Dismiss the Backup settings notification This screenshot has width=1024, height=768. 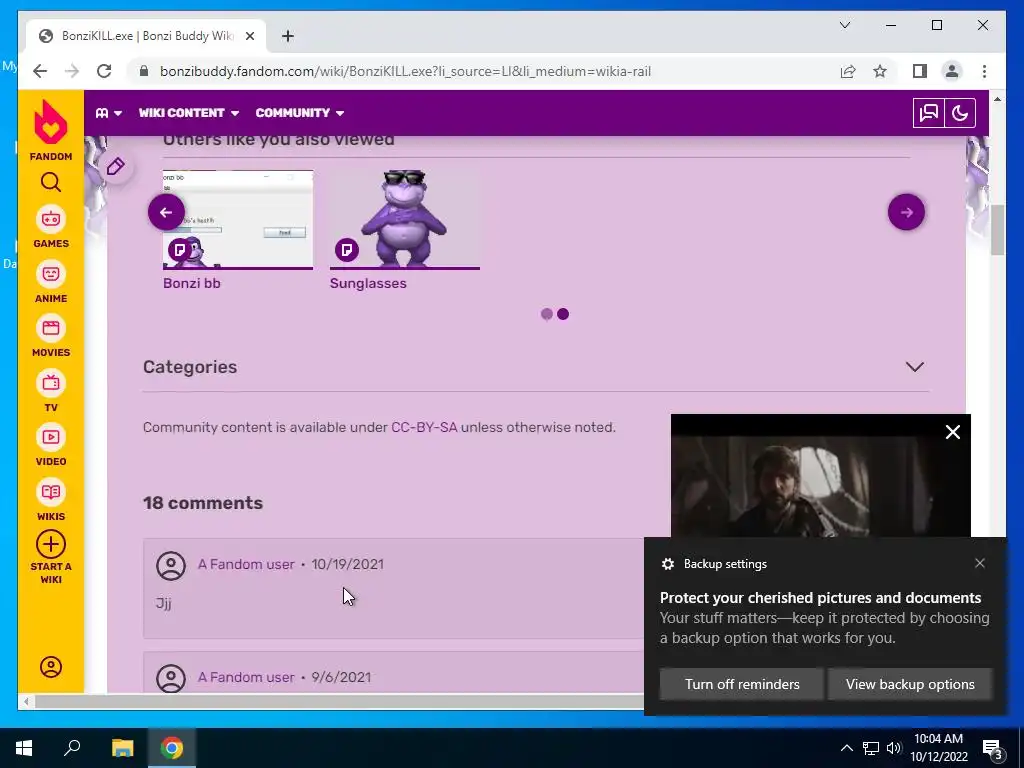tap(980, 563)
